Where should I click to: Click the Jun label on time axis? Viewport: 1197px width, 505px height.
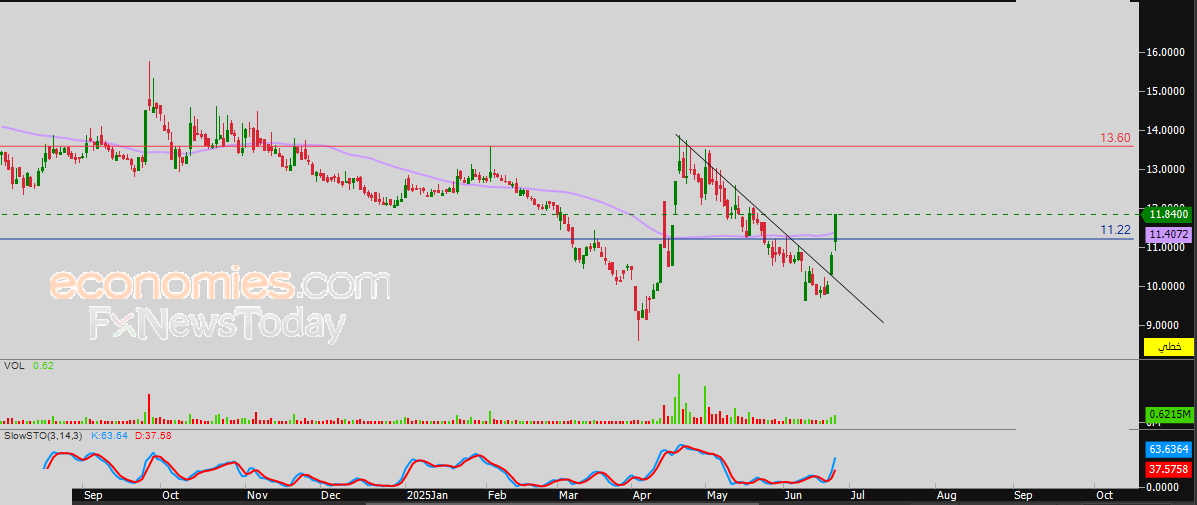point(794,496)
